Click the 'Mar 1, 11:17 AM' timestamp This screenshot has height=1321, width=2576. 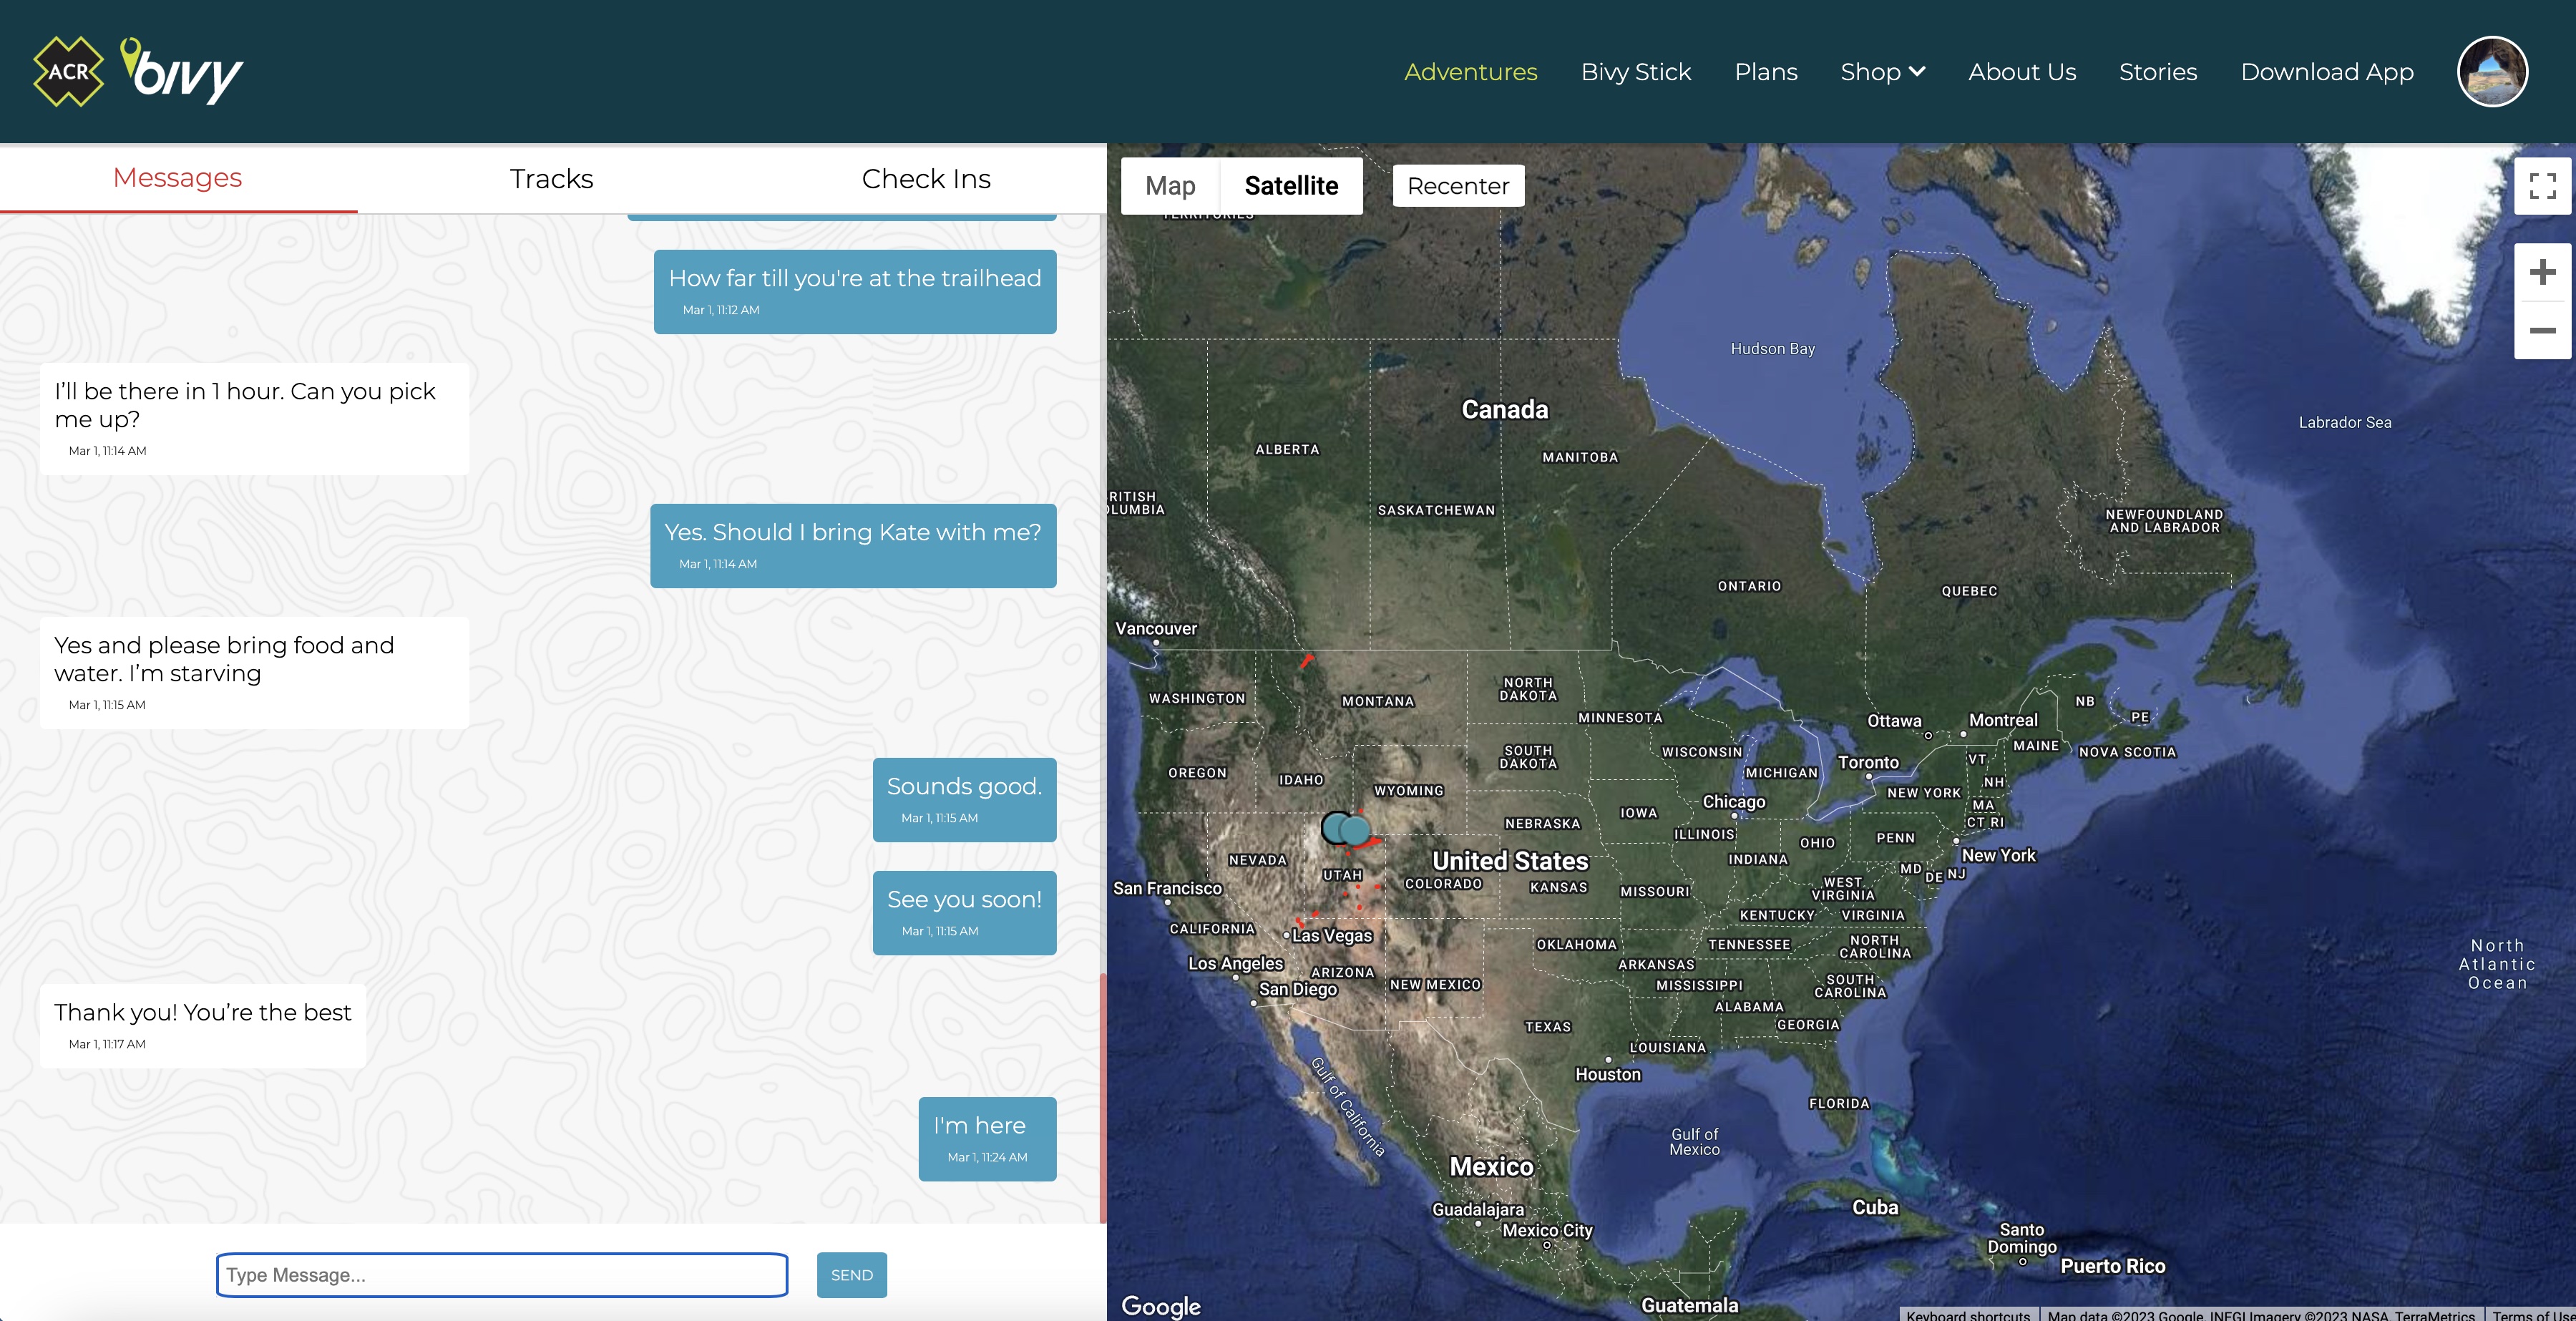pyautogui.click(x=107, y=1044)
